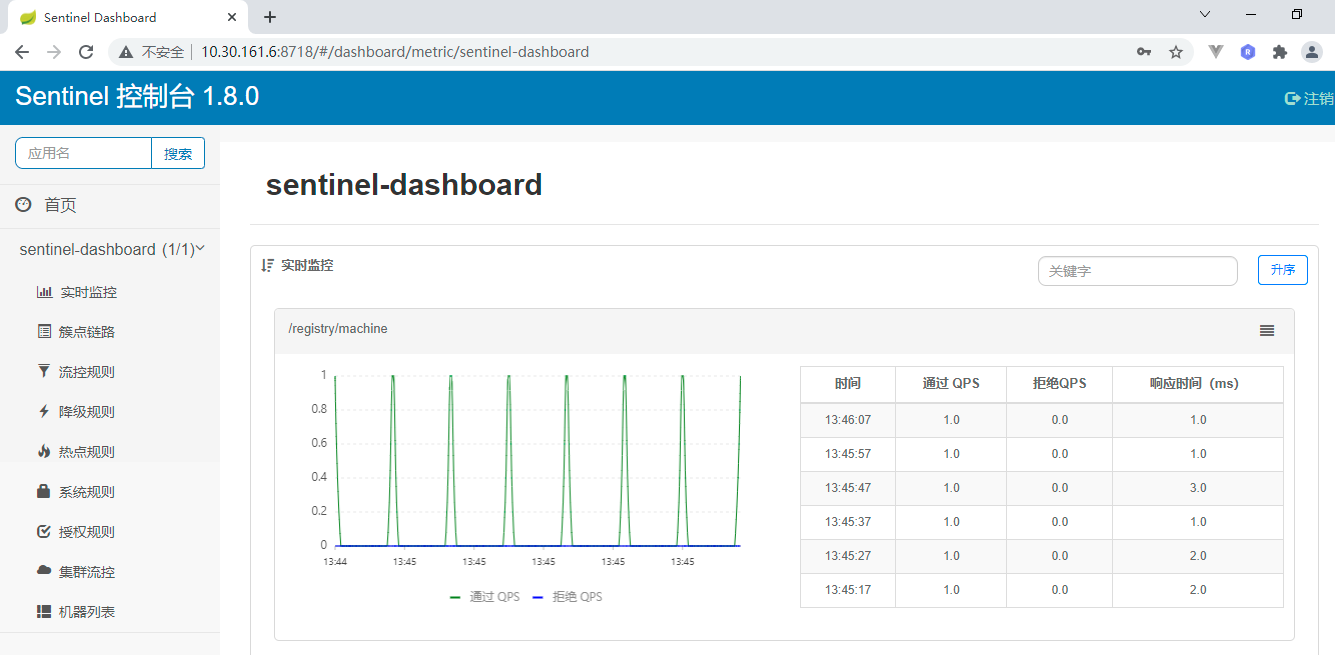This screenshot has width=1335, height=655.
Task: Go to the 首页 home link
Action: coord(60,205)
